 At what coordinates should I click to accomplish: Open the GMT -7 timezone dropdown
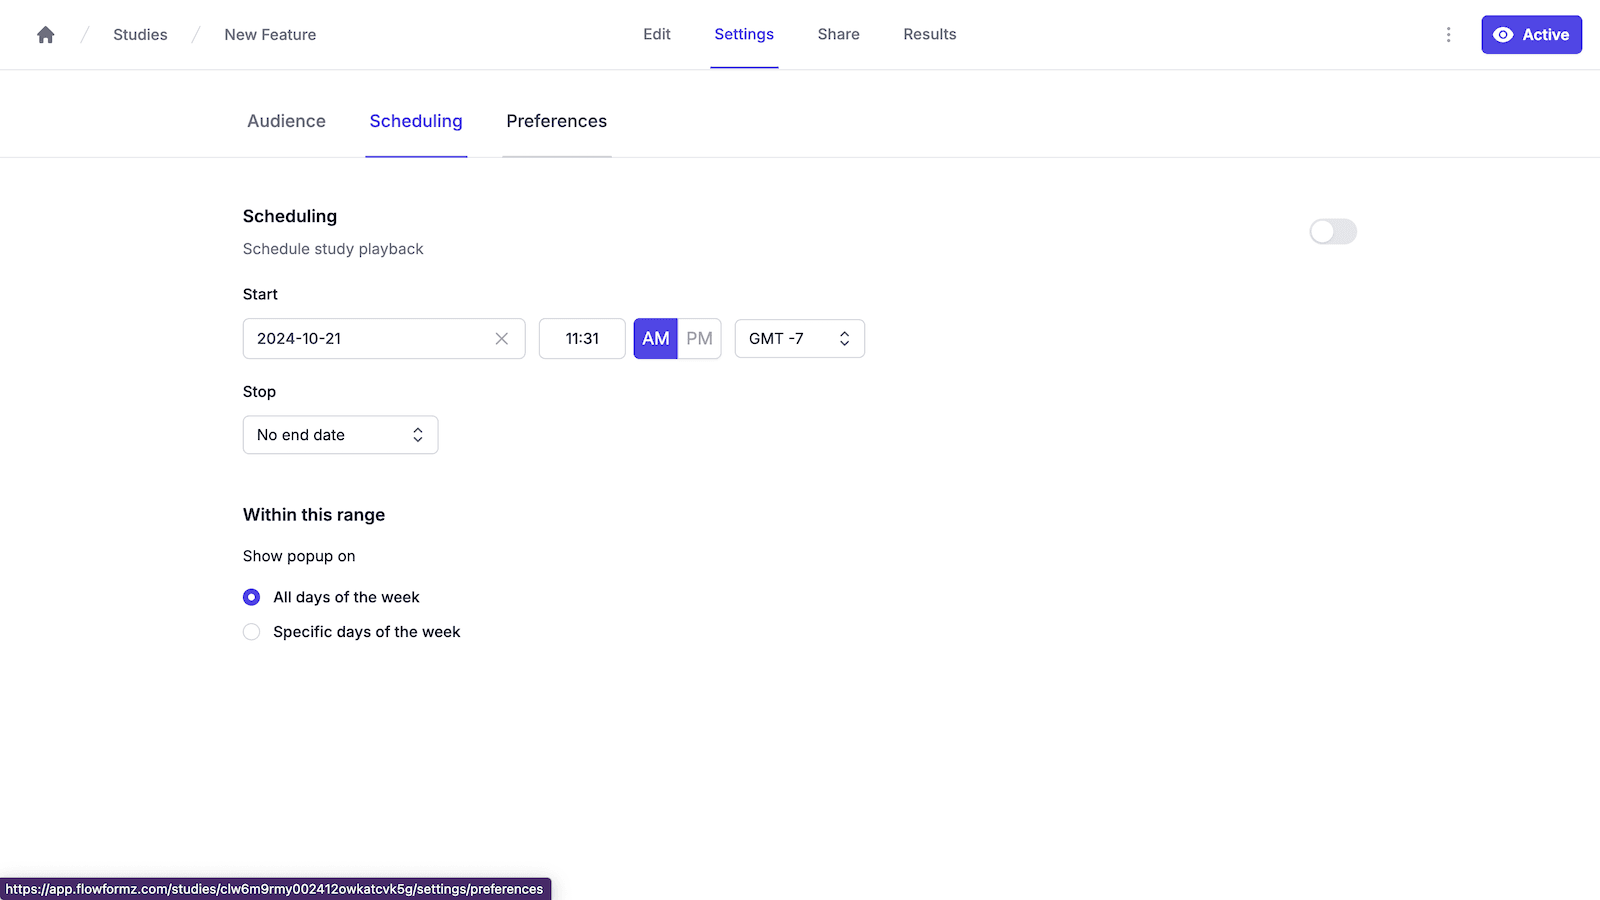coord(799,339)
